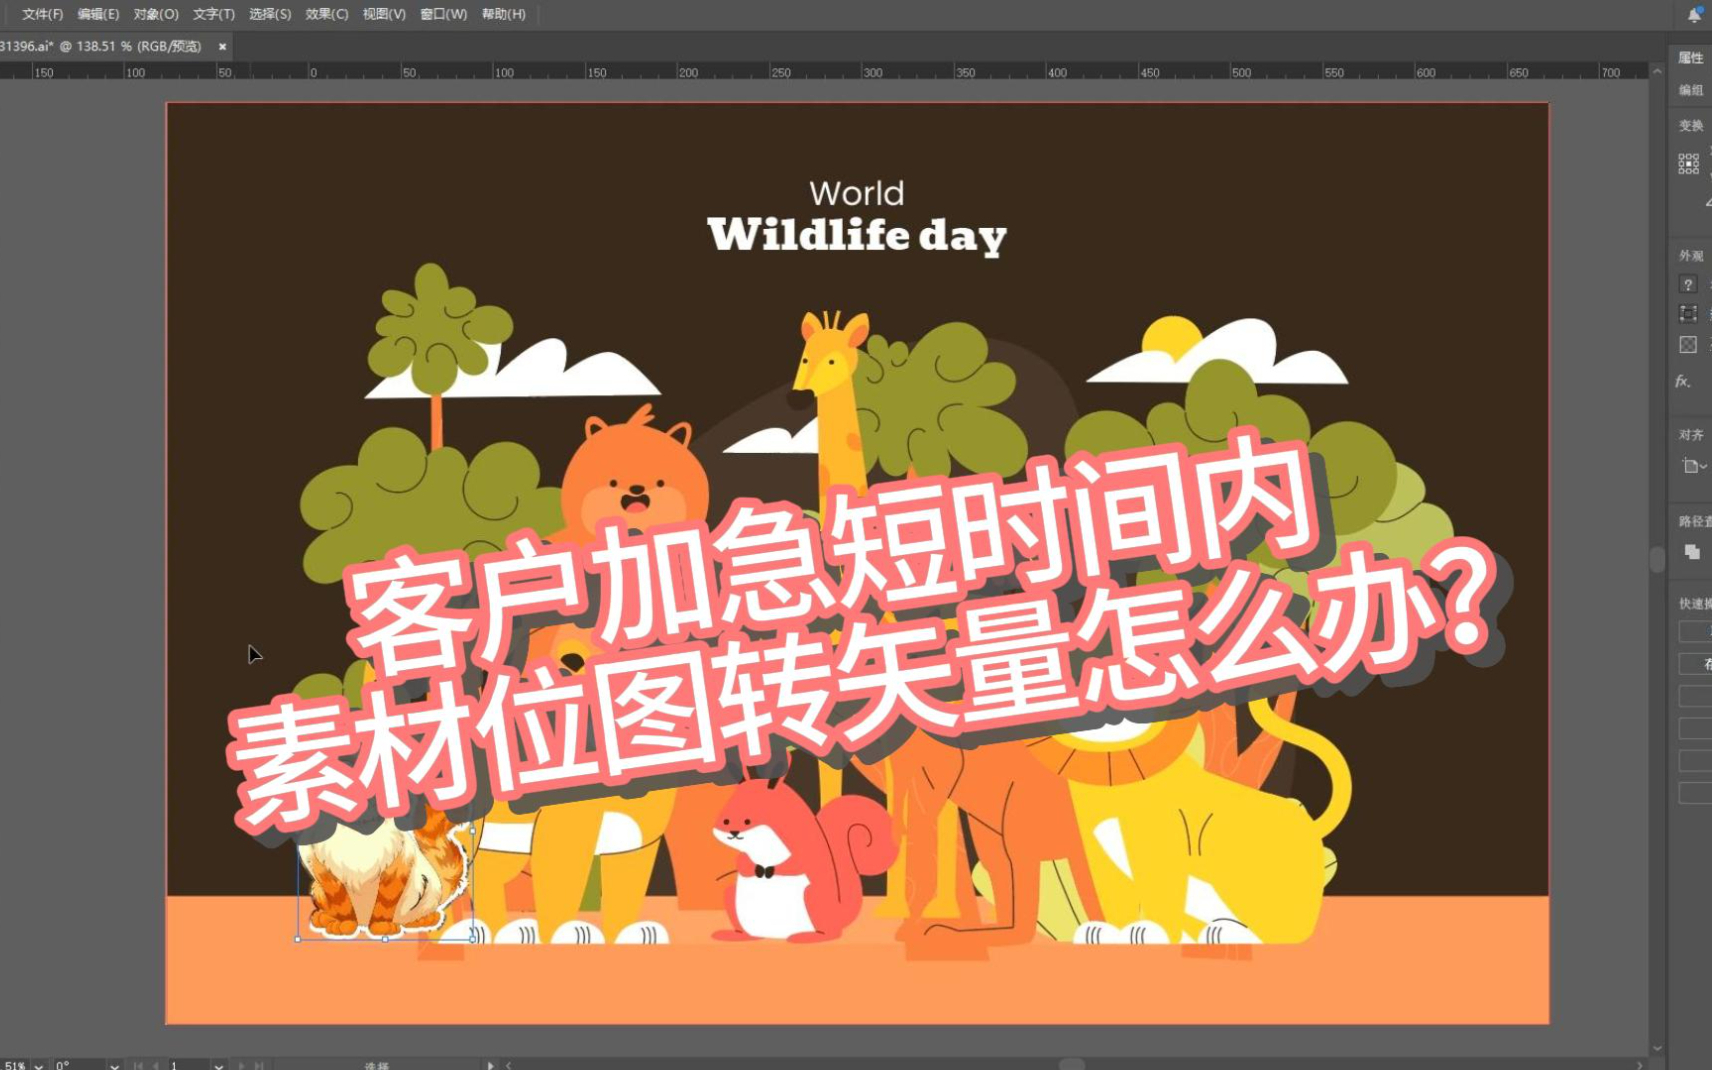Select the transform reference point grid

pyautogui.click(x=1688, y=164)
